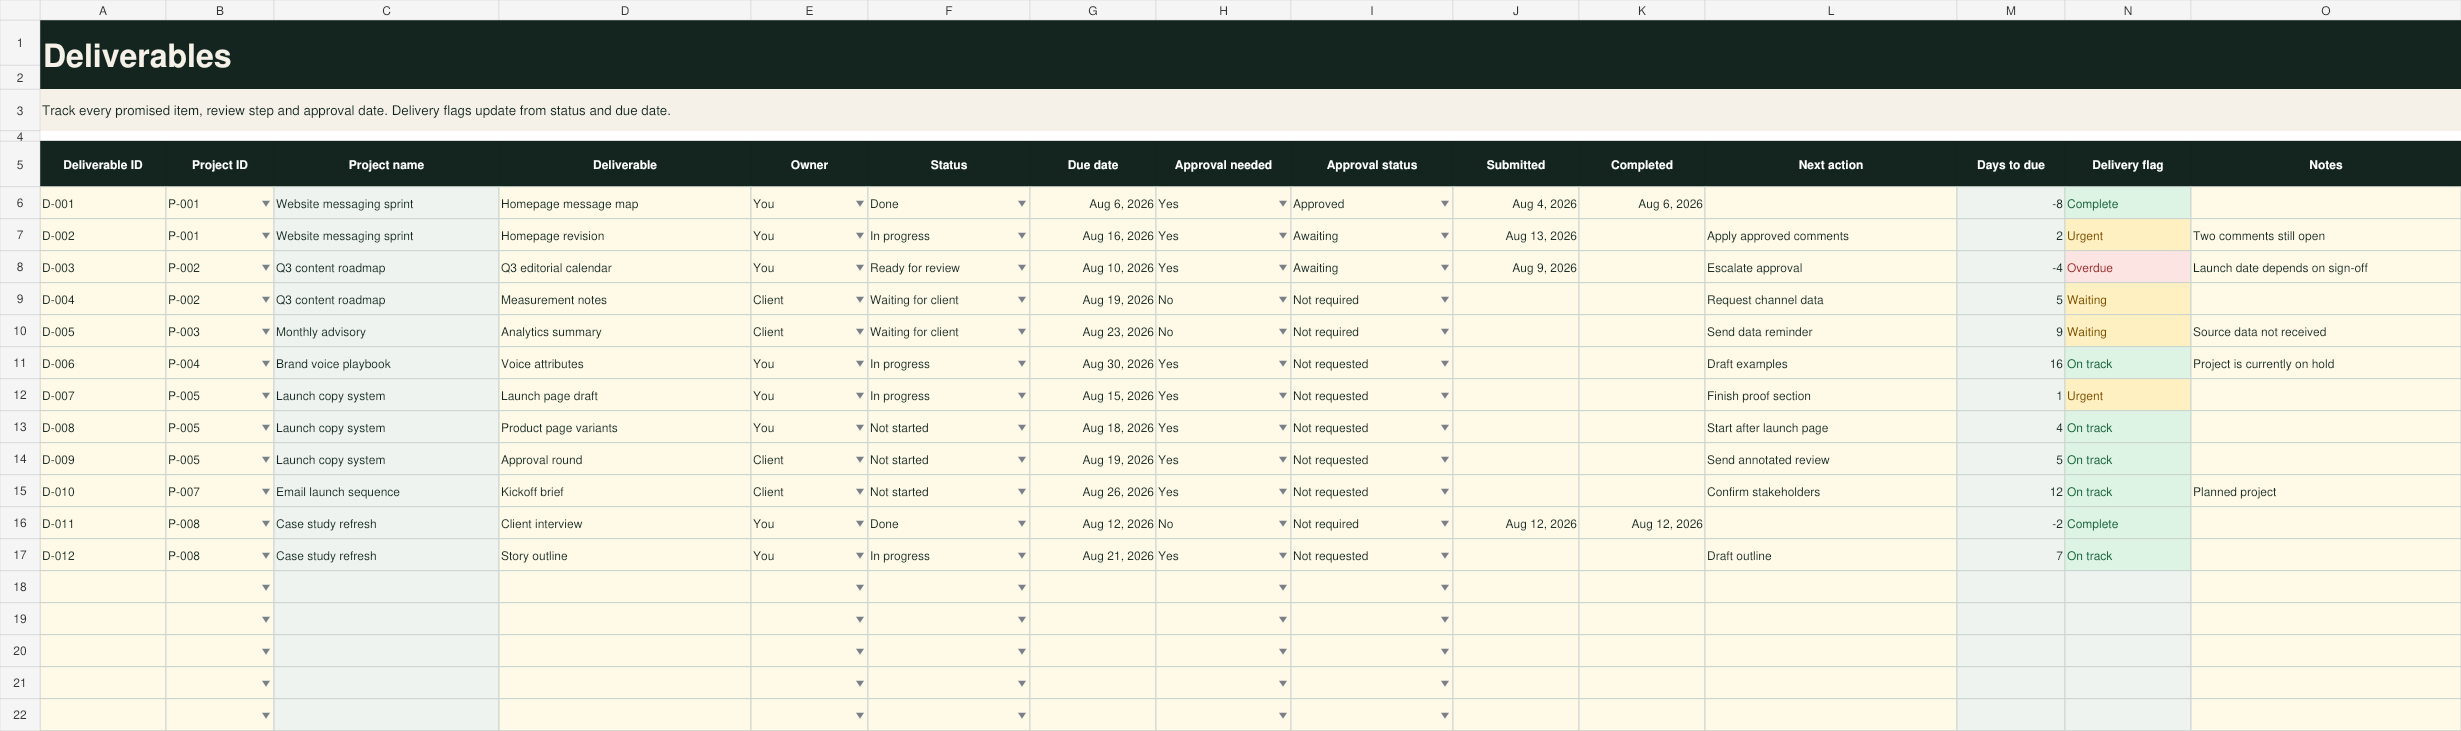Open Approval status dropdown for D-005

[x=1444, y=332]
